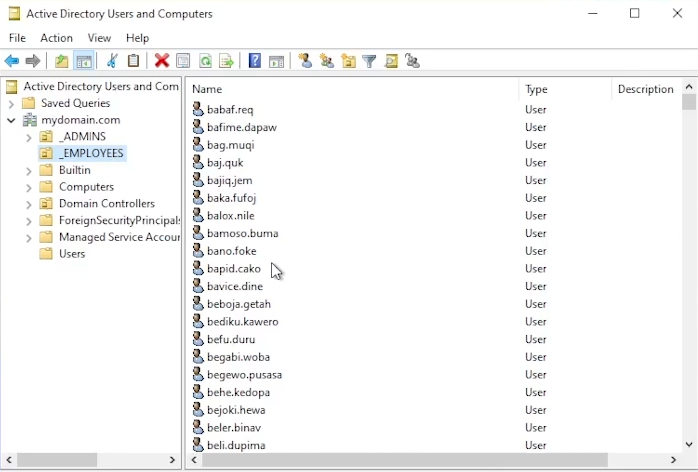Select user bamoso.buma

[x=243, y=233]
